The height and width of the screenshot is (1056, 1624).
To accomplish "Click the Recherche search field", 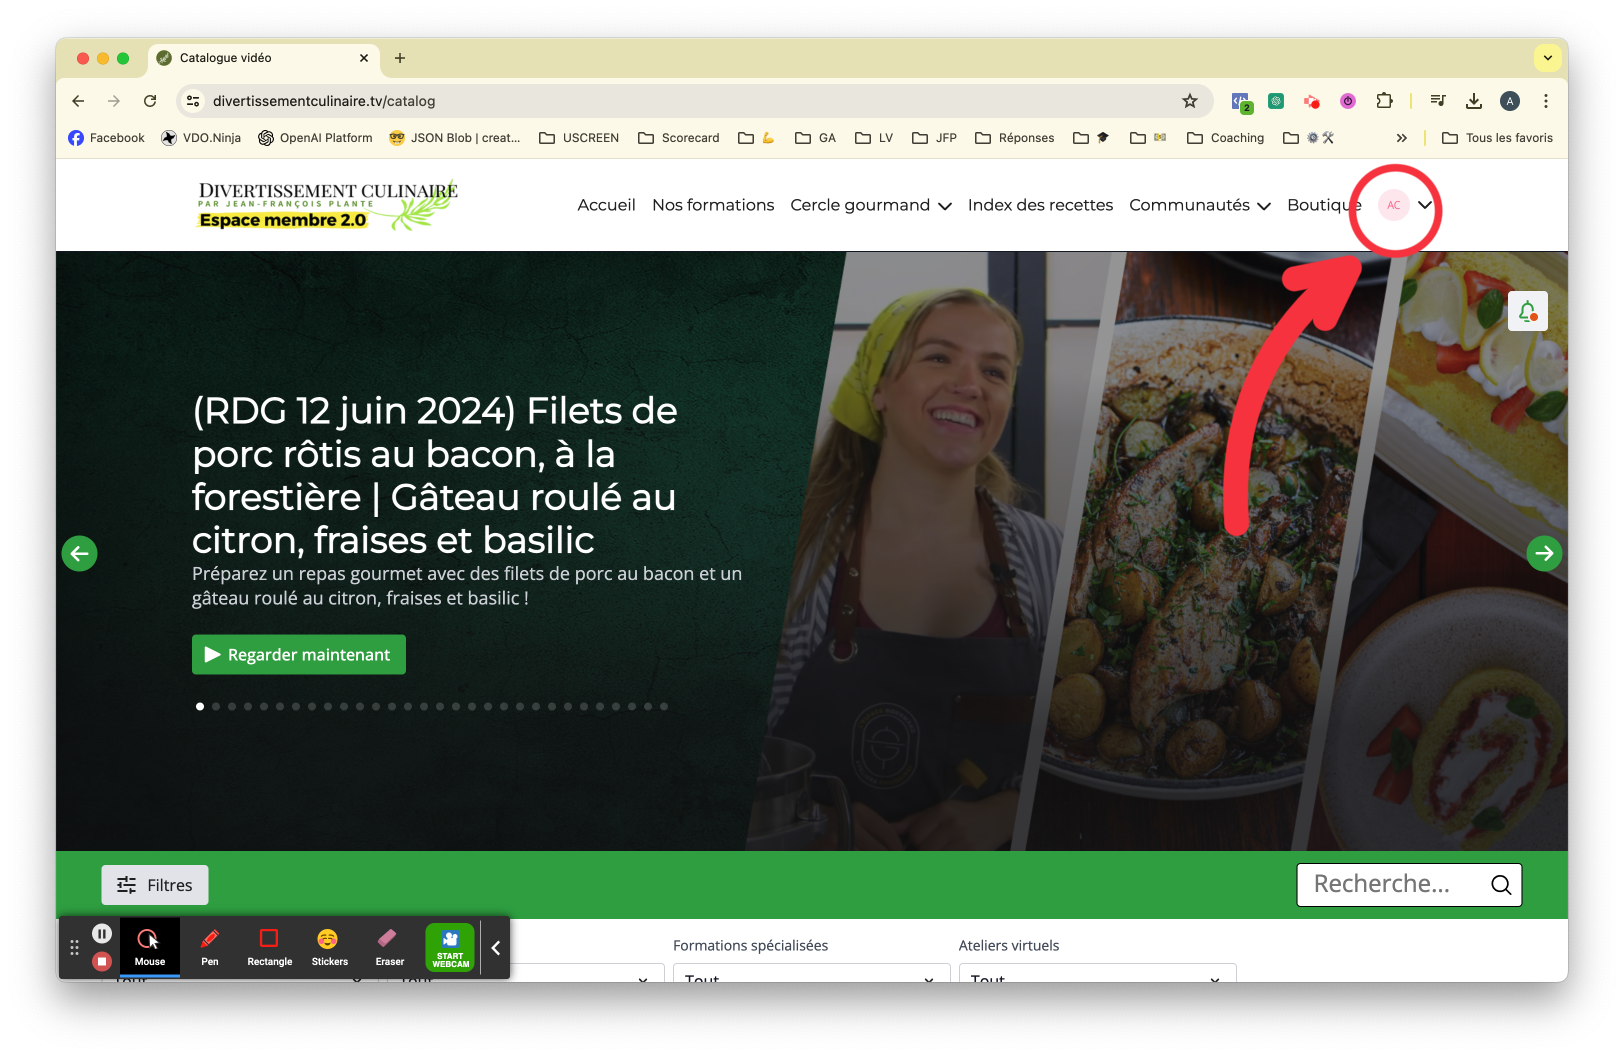I will [x=1409, y=885].
